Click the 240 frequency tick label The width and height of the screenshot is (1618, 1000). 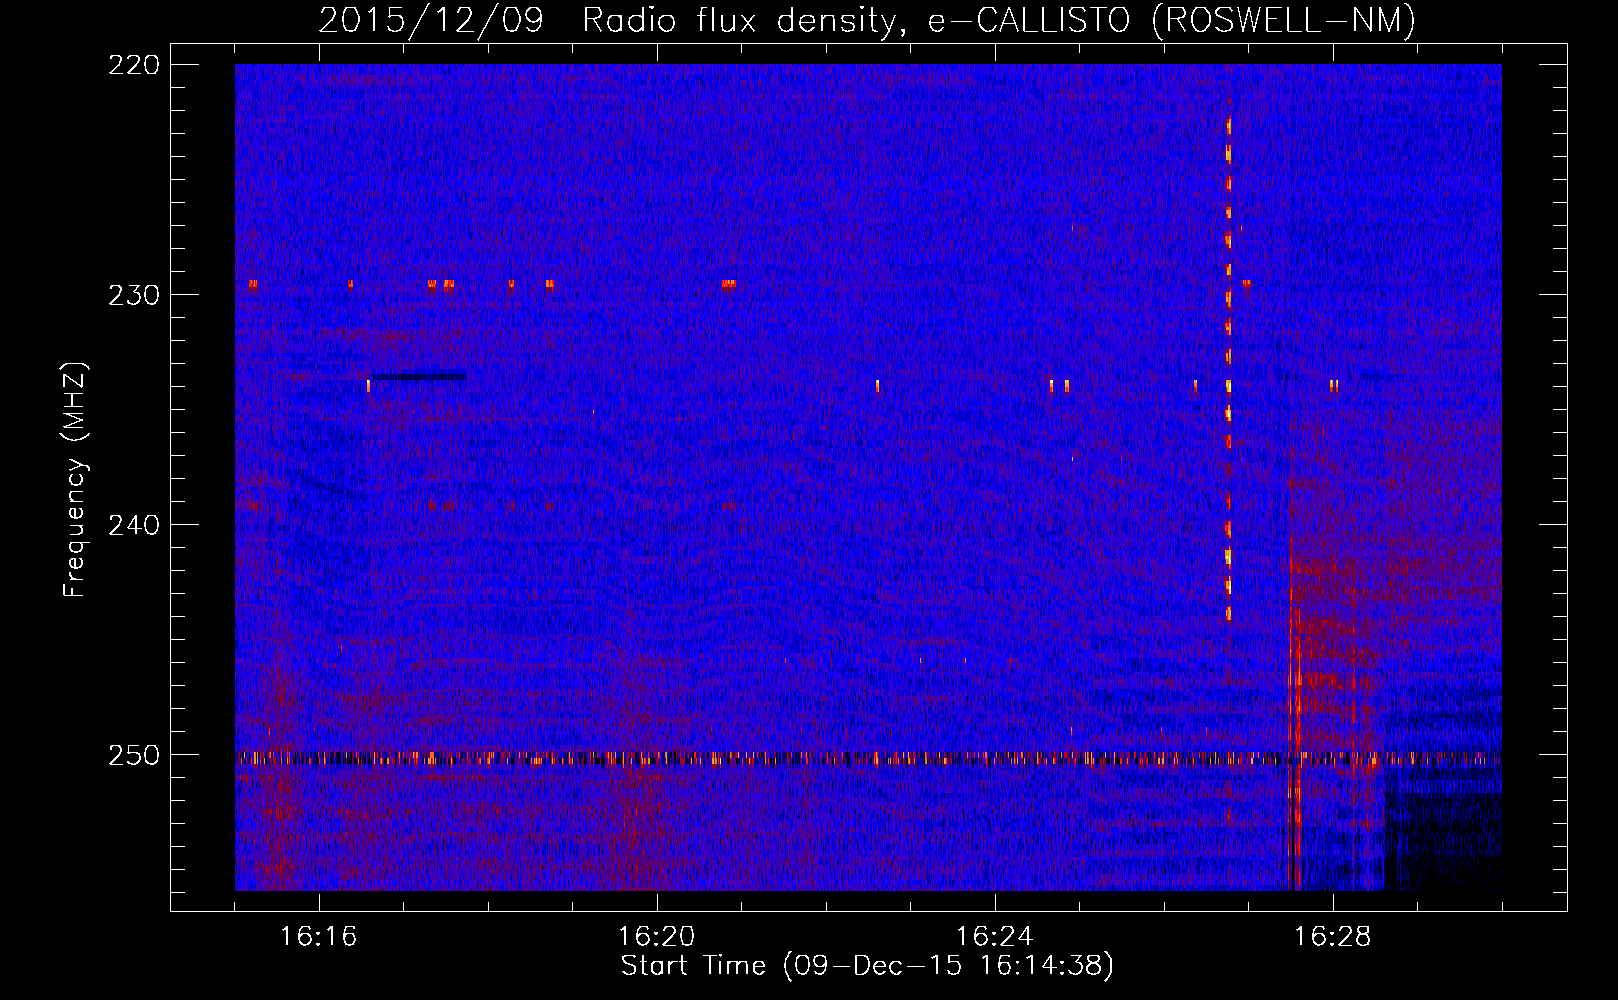pos(133,525)
